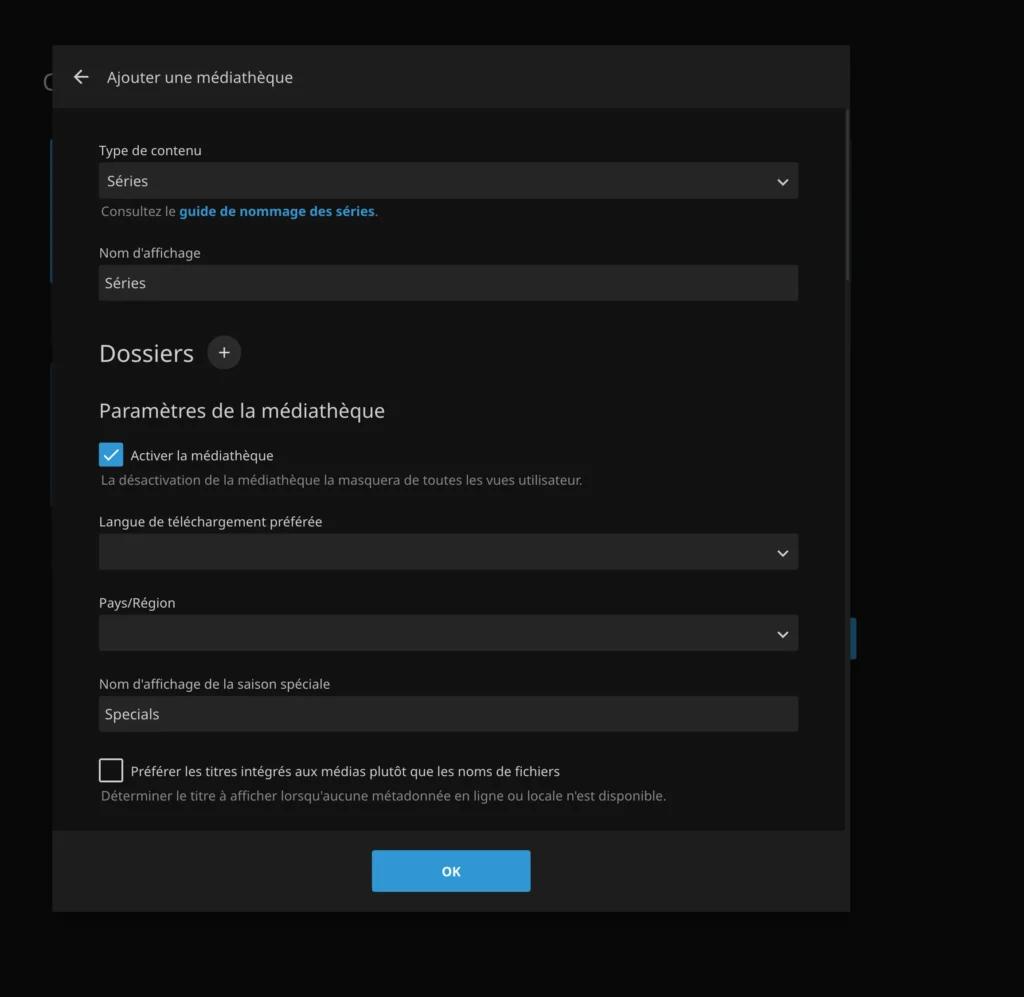Click the back arrow in dialog header
Image resolution: width=1024 pixels, height=997 pixels.
click(x=81, y=77)
